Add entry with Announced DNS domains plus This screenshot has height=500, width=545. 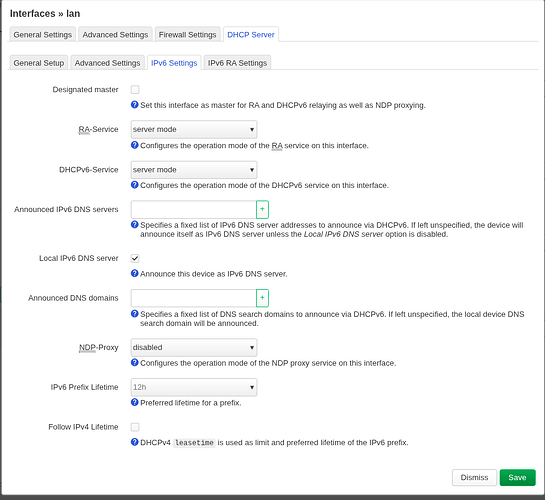(262, 298)
